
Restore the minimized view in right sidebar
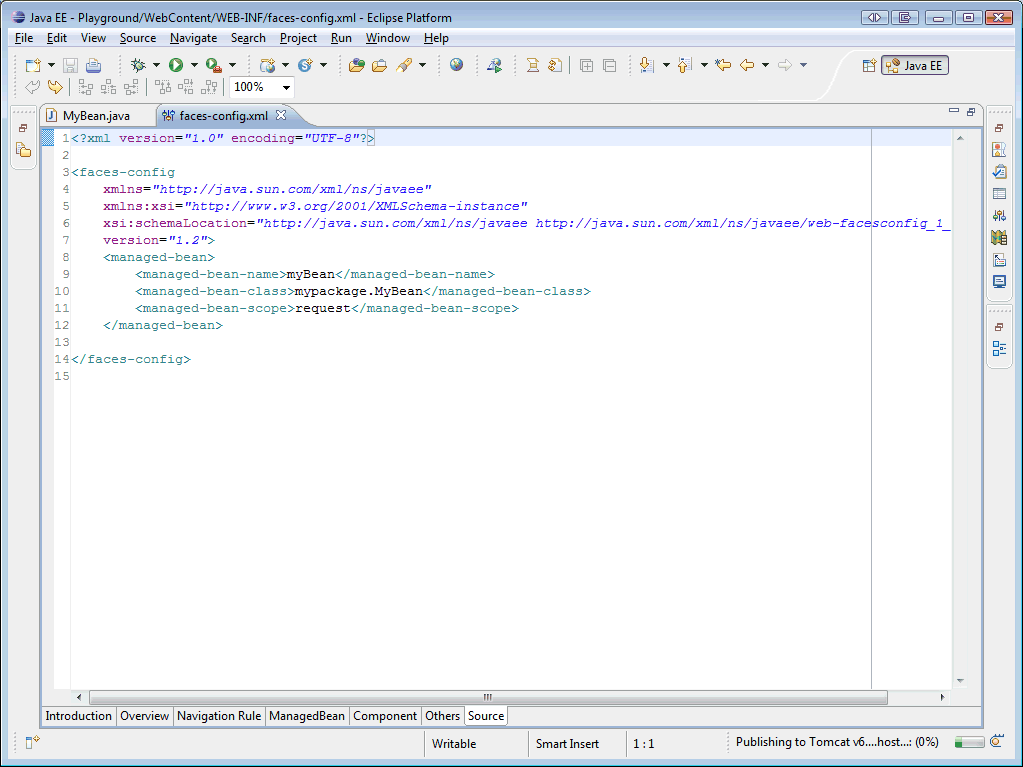(999, 127)
